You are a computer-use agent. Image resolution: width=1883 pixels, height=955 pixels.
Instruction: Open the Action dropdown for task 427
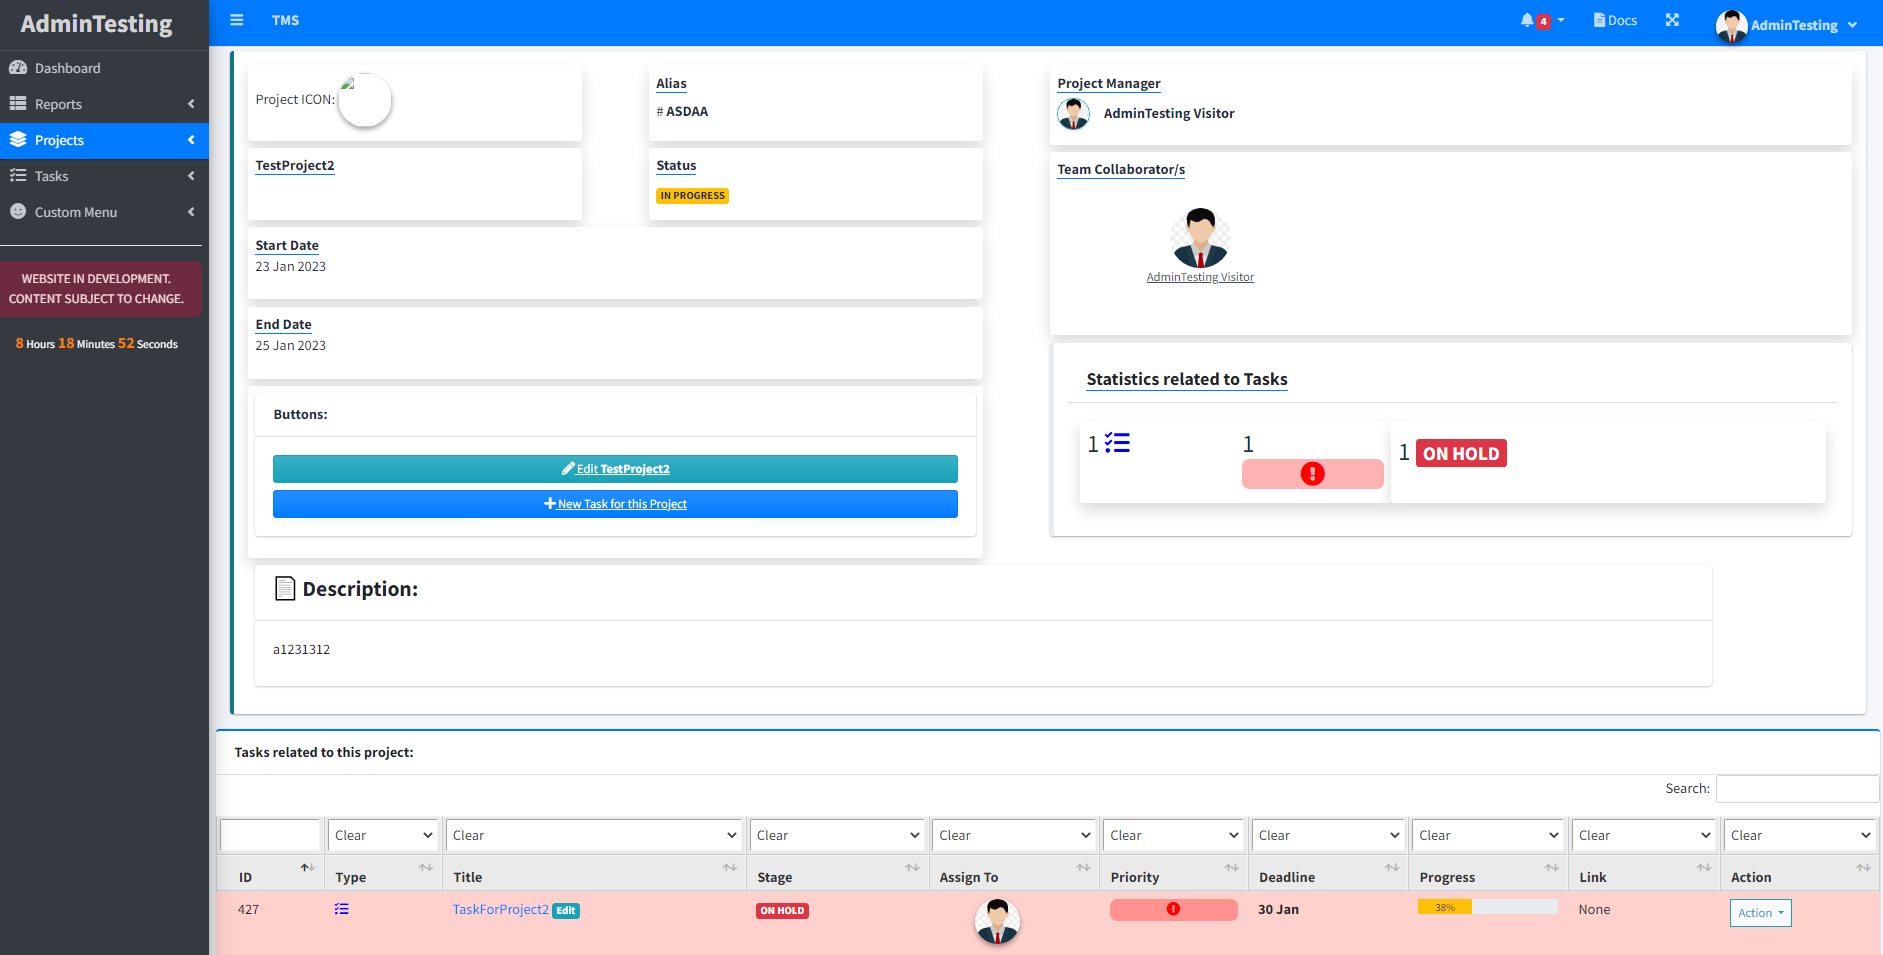[x=1760, y=913]
